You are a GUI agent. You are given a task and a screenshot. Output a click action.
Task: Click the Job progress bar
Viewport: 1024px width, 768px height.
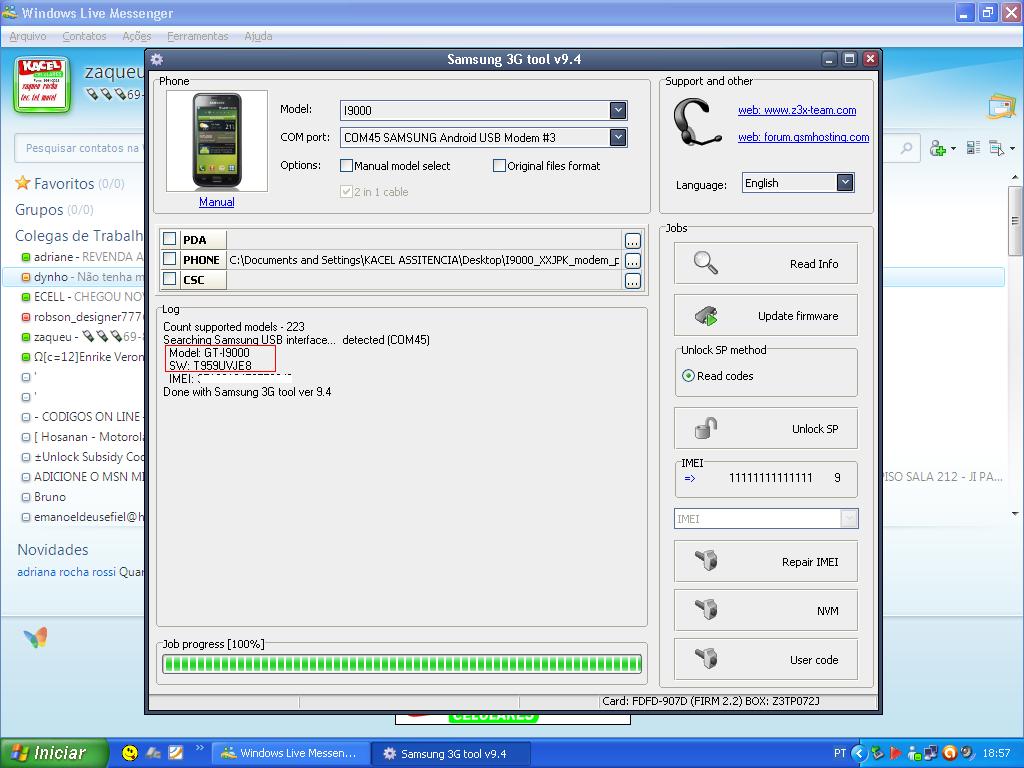(x=402, y=664)
